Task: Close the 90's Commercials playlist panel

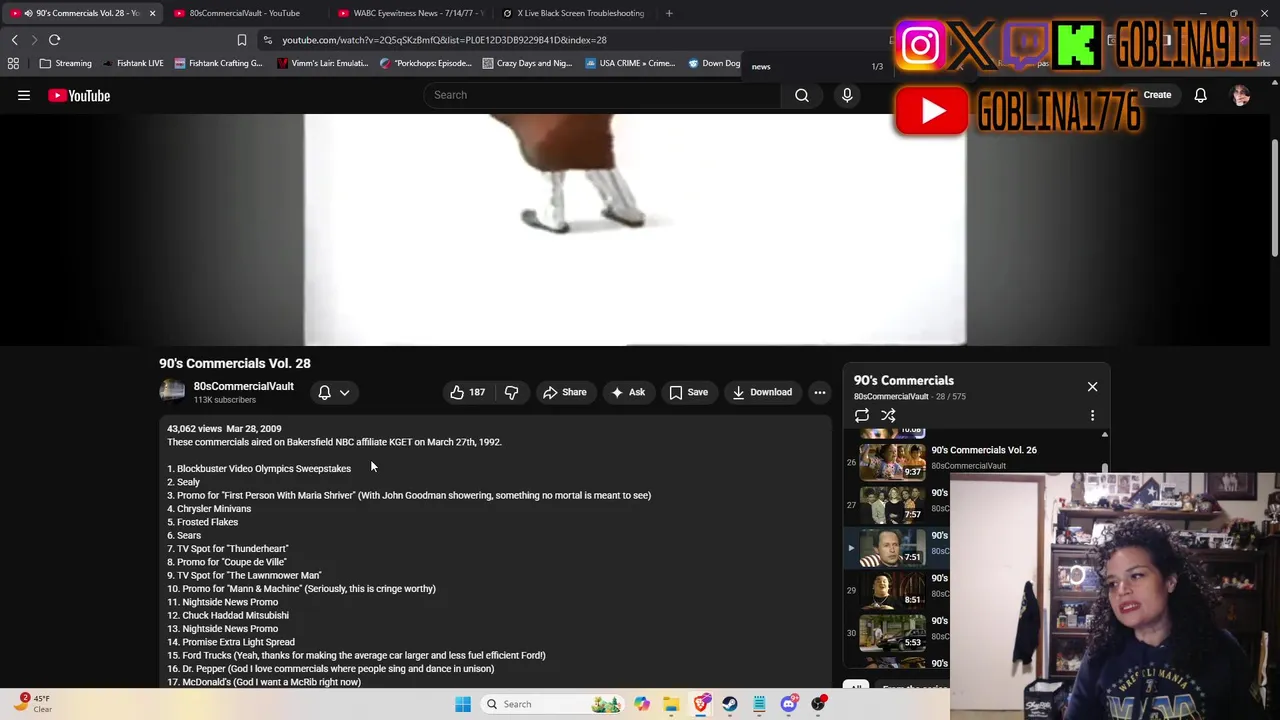Action: pyautogui.click(x=1092, y=386)
